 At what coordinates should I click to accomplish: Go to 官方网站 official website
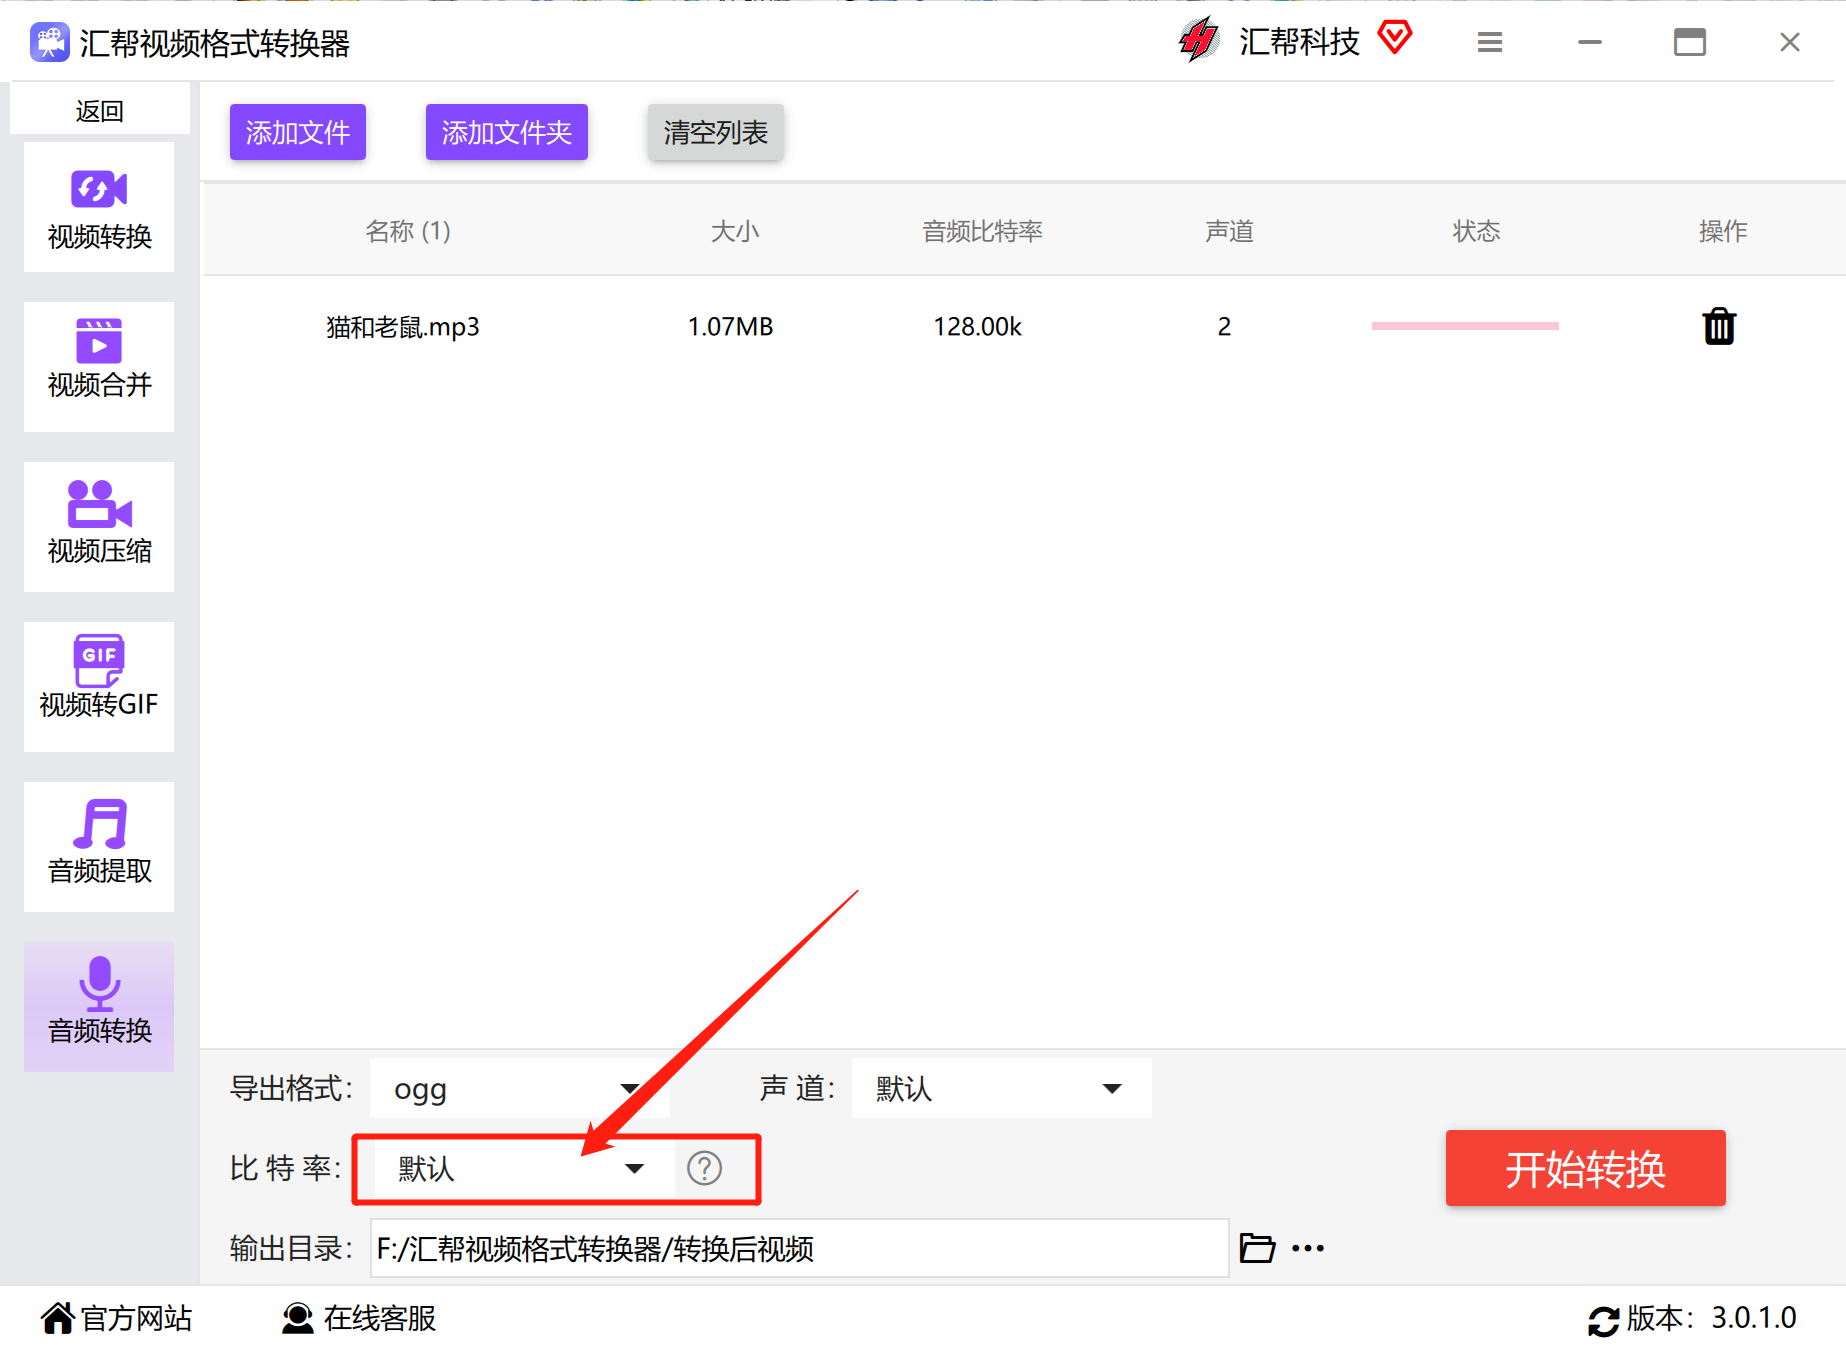click(x=117, y=1318)
